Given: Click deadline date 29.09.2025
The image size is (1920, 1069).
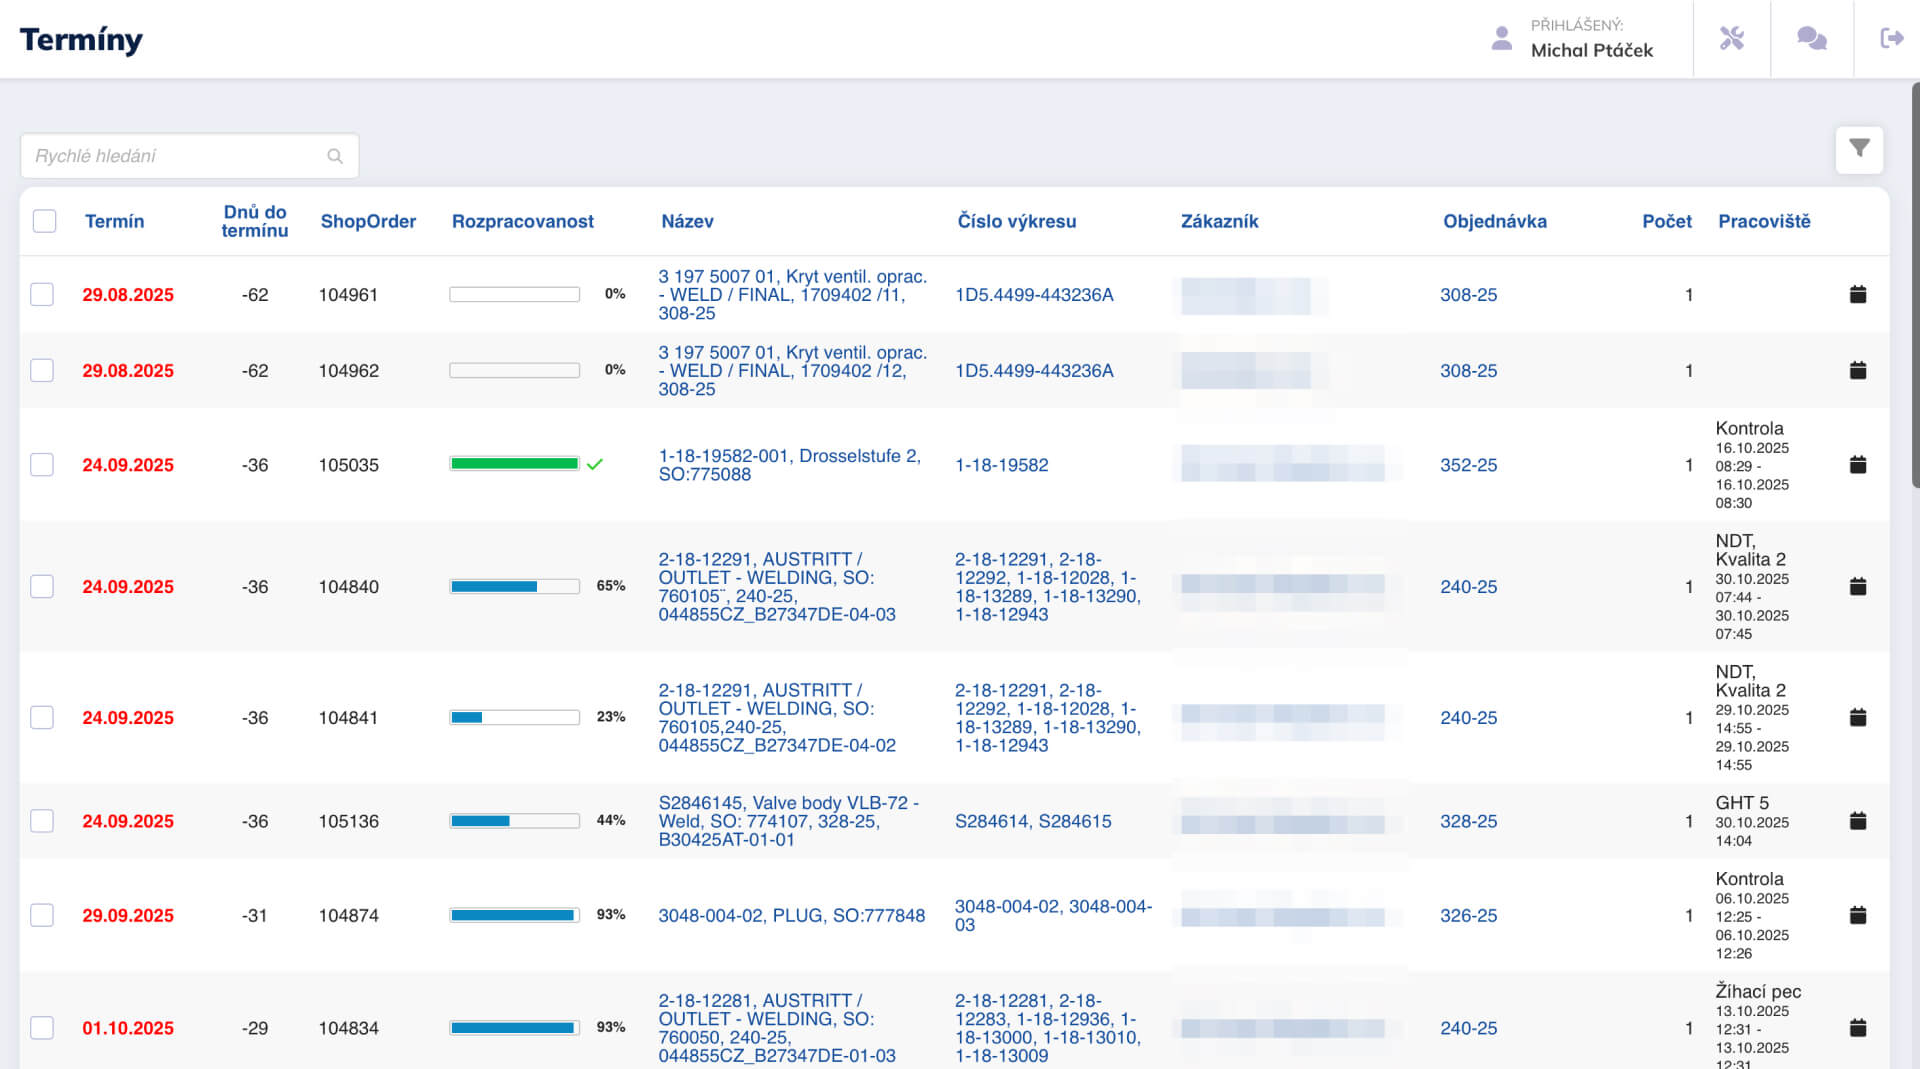Looking at the screenshot, I should click(x=128, y=915).
